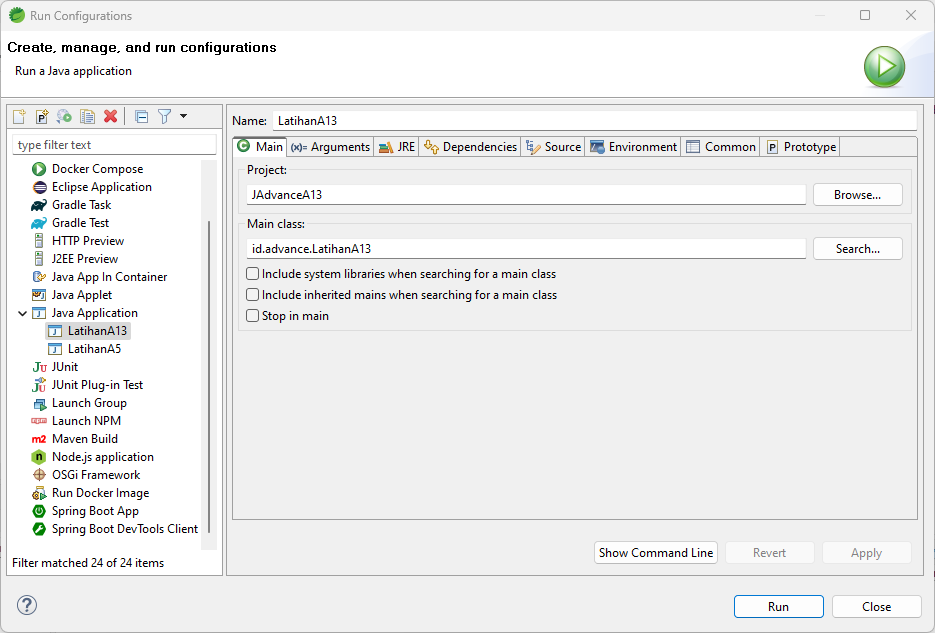Open the Source tab
The image size is (935, 633).
[553, 147]
